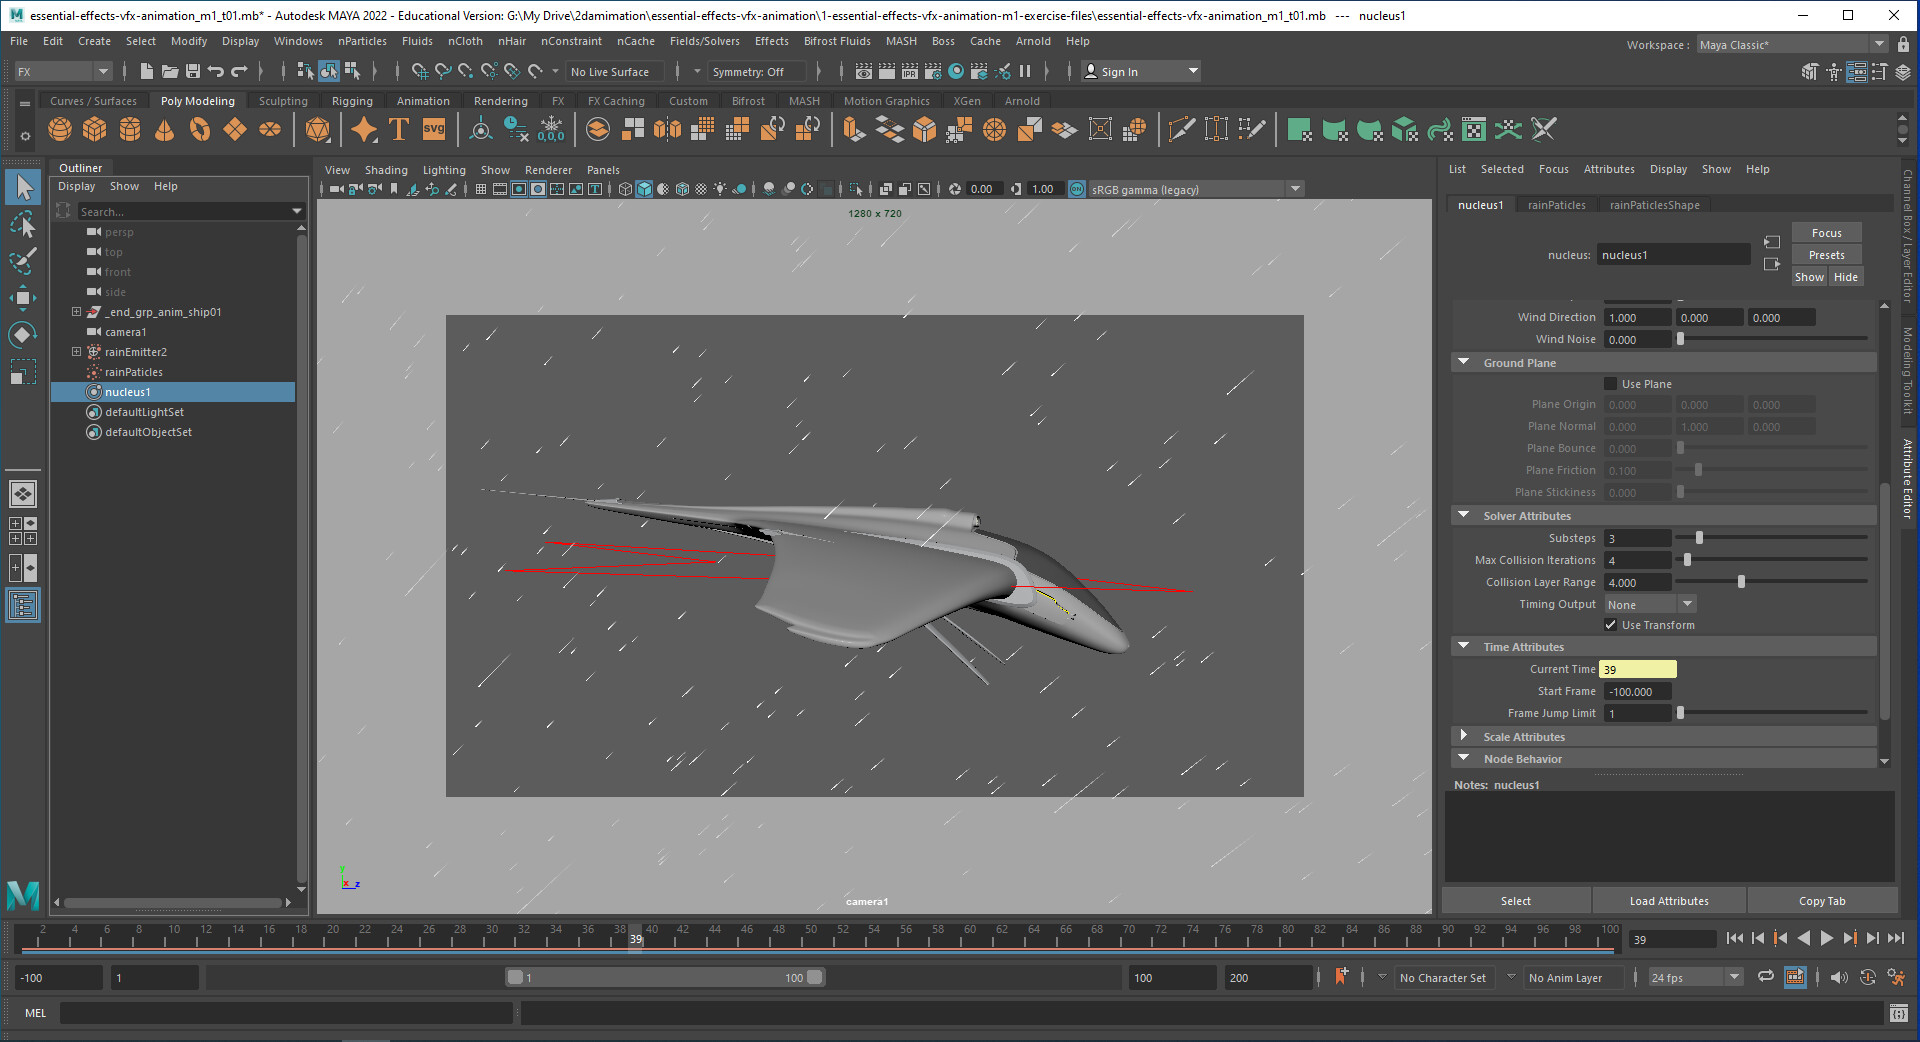Screen dimensions: 1920x1042
Task: Click the Go to Start of playback range button
Action: pyautogui.click(x=1734, y=938)
